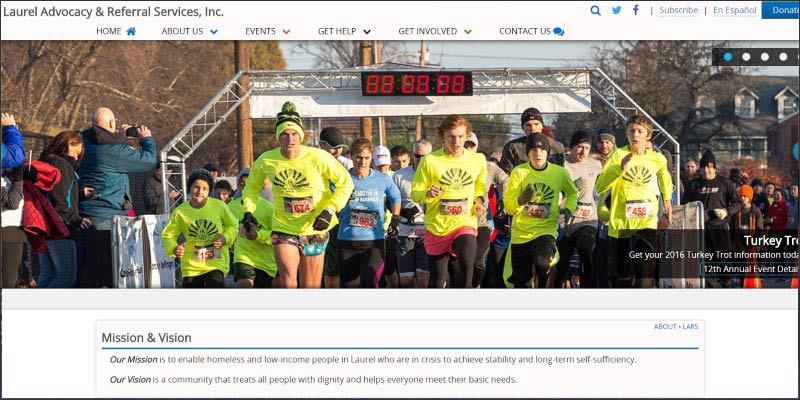Expand the About Us dropdown arrow
The image size is (800, 400).
coord(214,32)
